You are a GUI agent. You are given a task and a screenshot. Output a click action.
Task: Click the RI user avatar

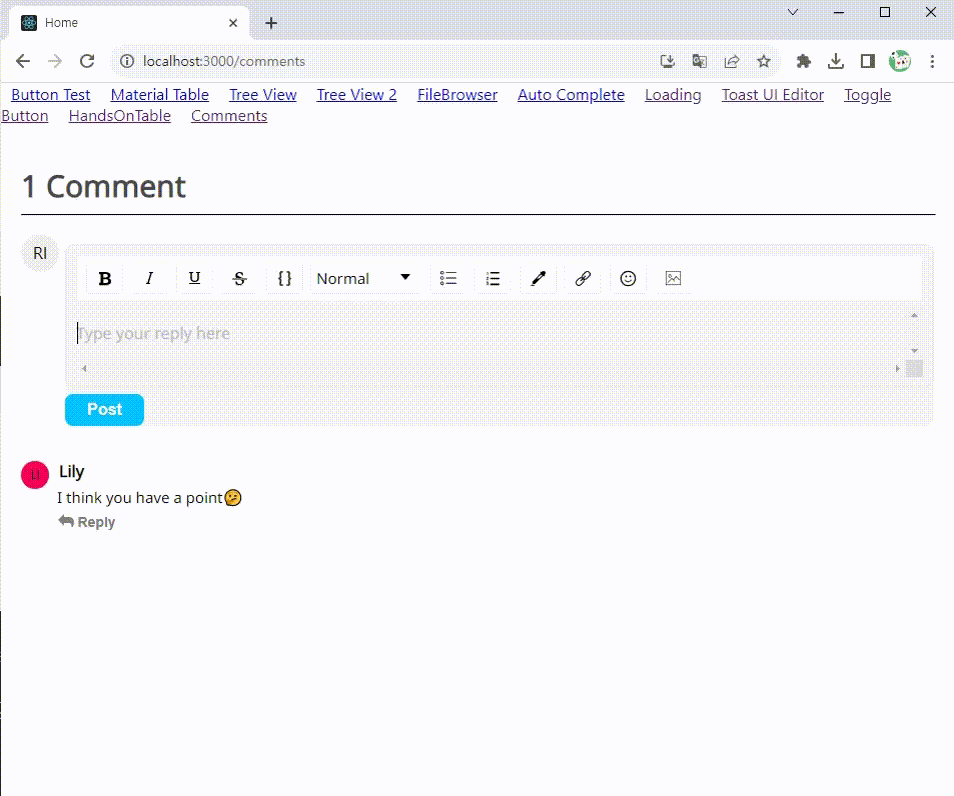click(x=40, y=253)
